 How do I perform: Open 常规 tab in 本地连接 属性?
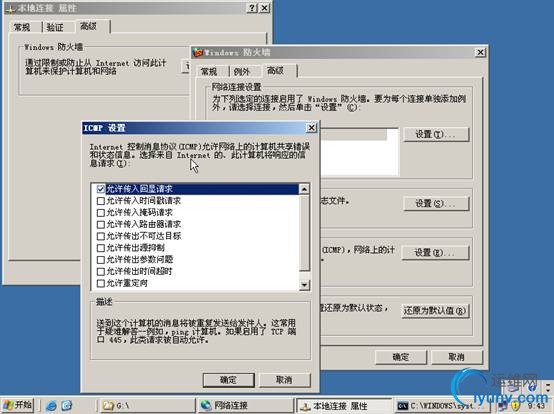(x=22, y=27)
